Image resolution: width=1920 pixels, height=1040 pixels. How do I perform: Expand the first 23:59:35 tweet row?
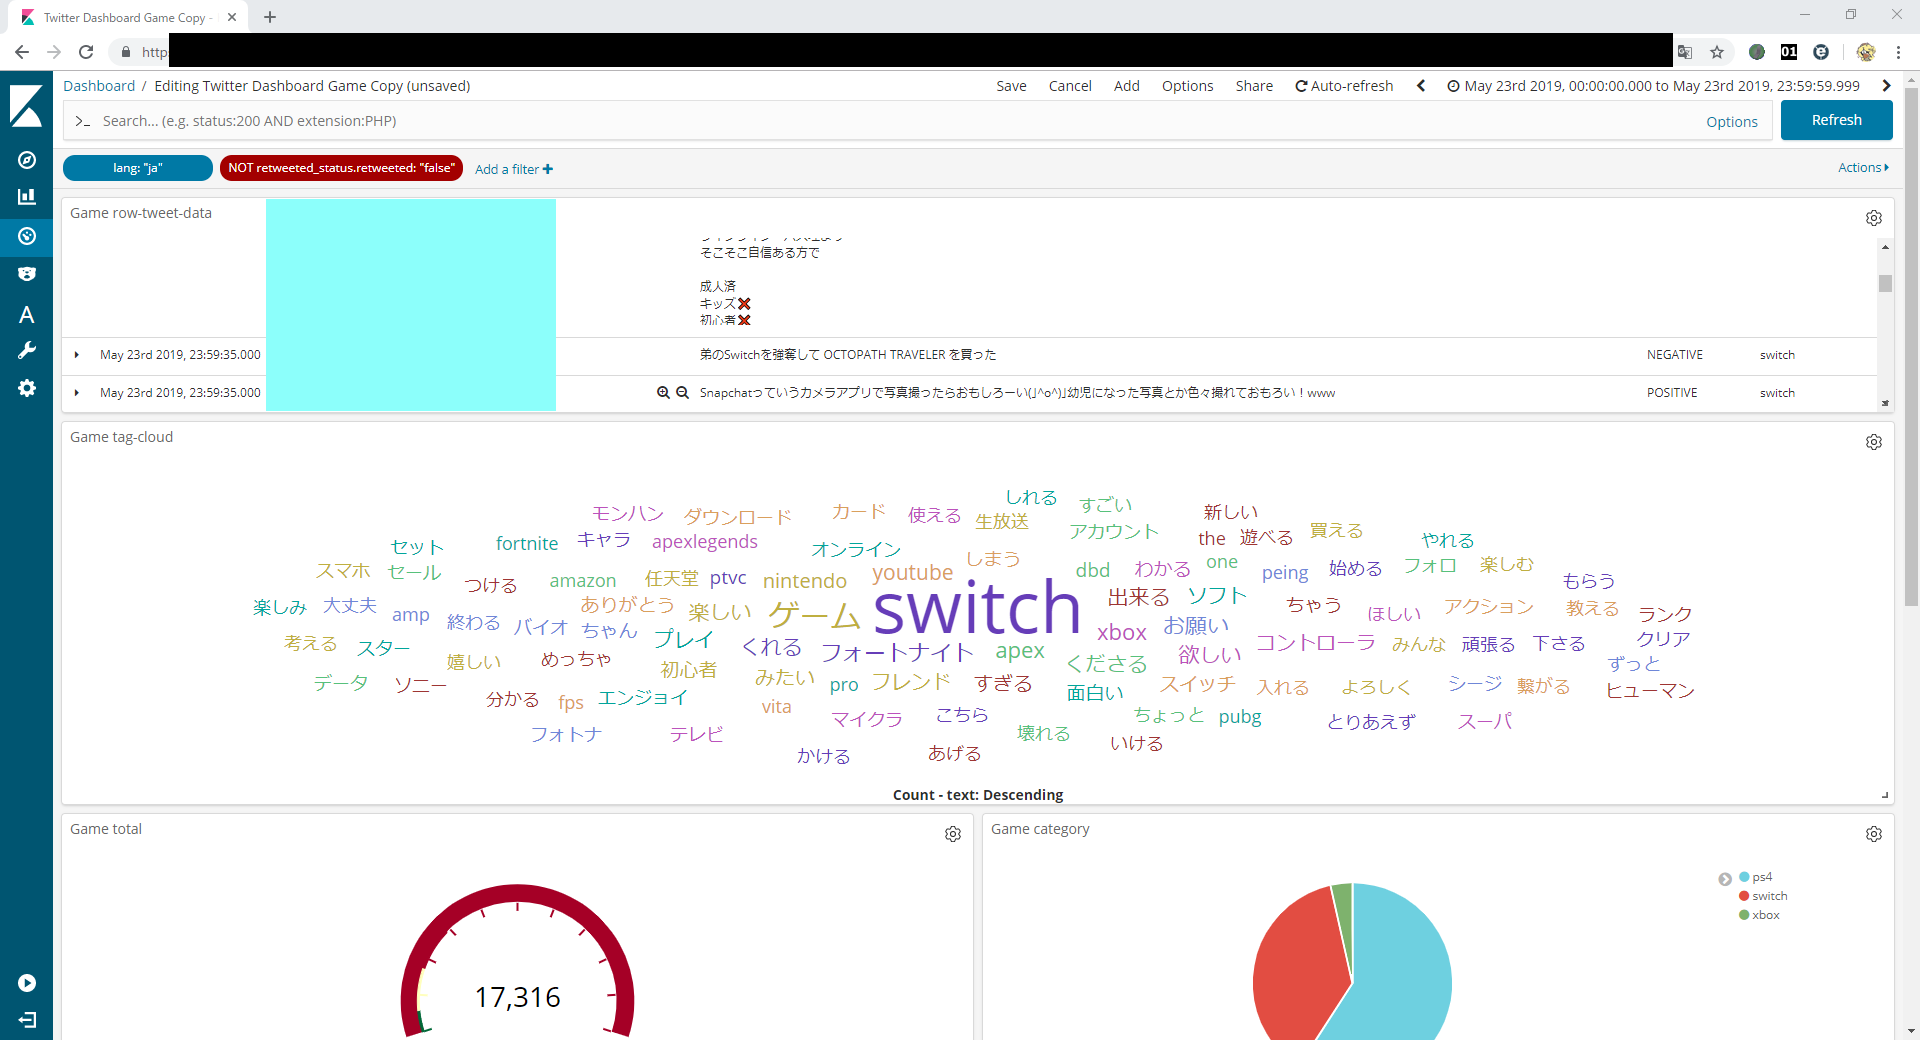(77, 355)
